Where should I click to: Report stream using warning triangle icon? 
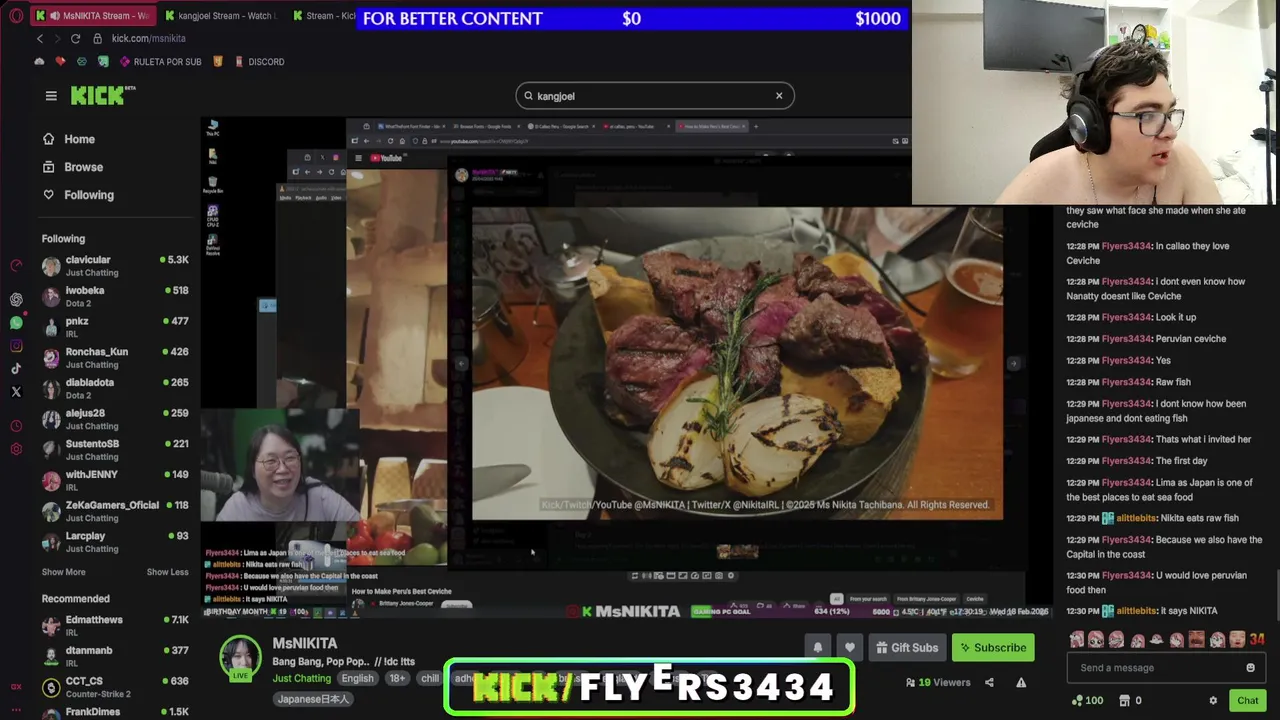[x=1021, y=683]
